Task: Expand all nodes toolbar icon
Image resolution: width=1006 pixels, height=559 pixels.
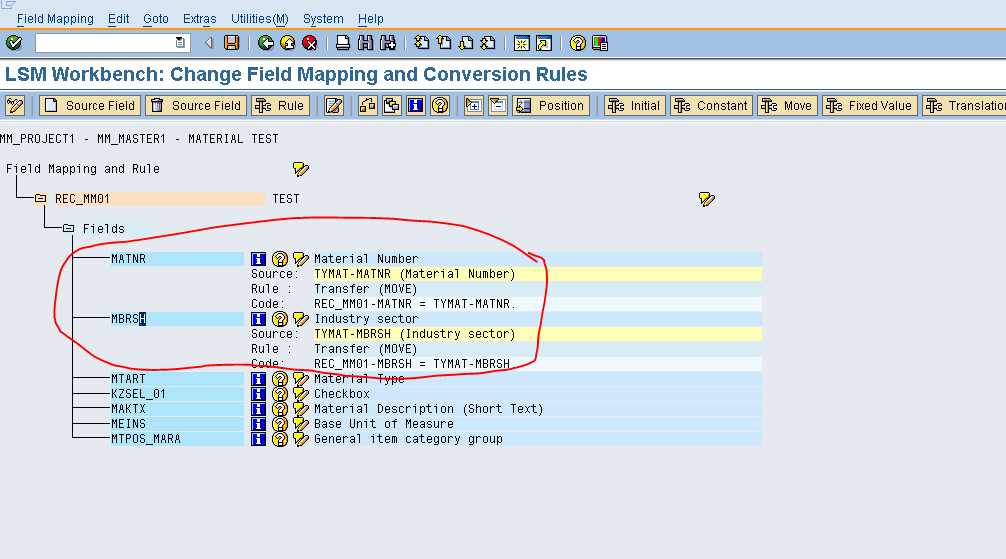Action: tap(473, 105)
